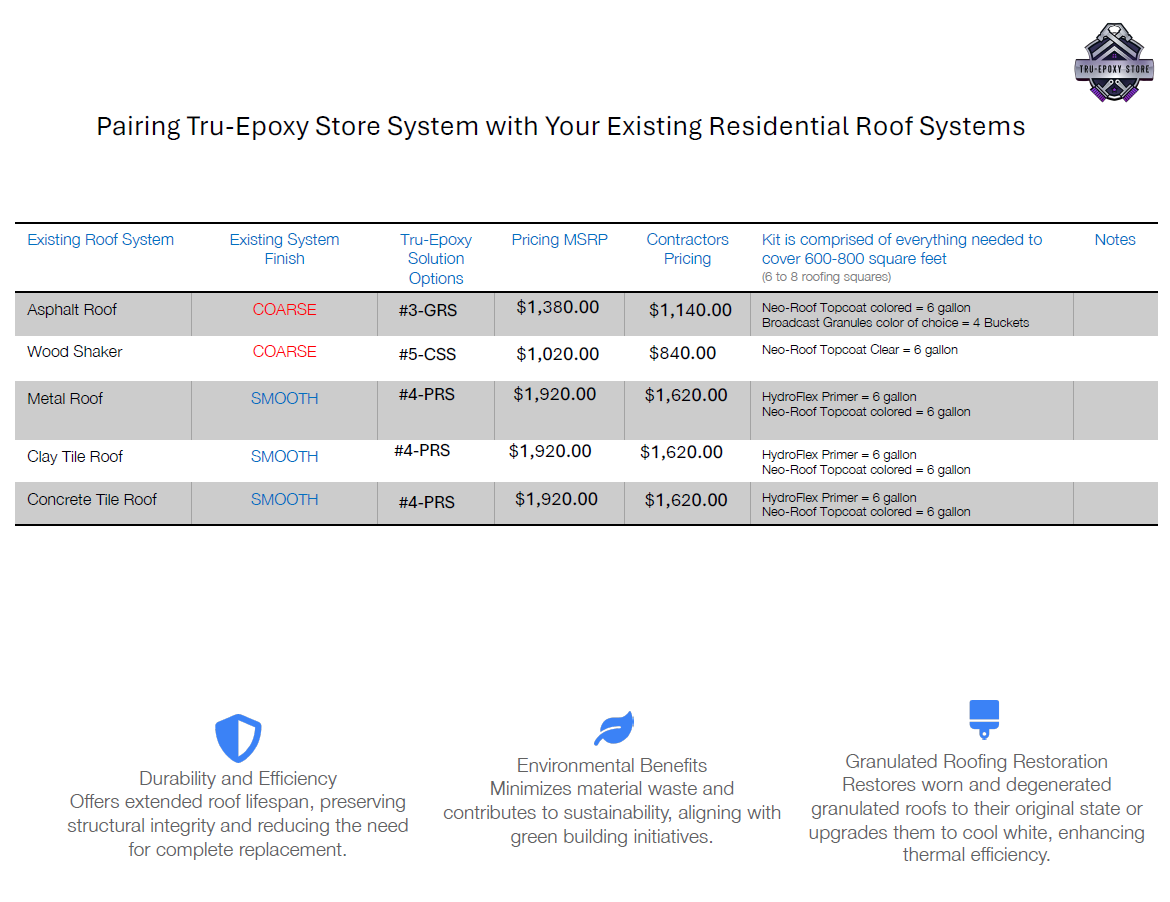Click the #5-CSS solution option
Viewport: 1170px width, 902px height.
coord(427,354)
